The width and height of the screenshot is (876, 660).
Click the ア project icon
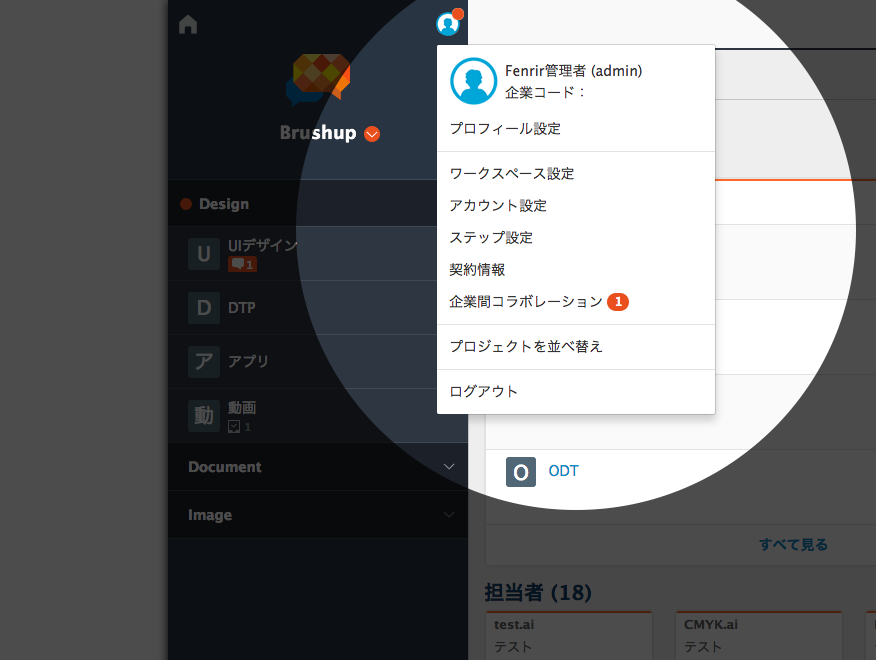(204, 362)
